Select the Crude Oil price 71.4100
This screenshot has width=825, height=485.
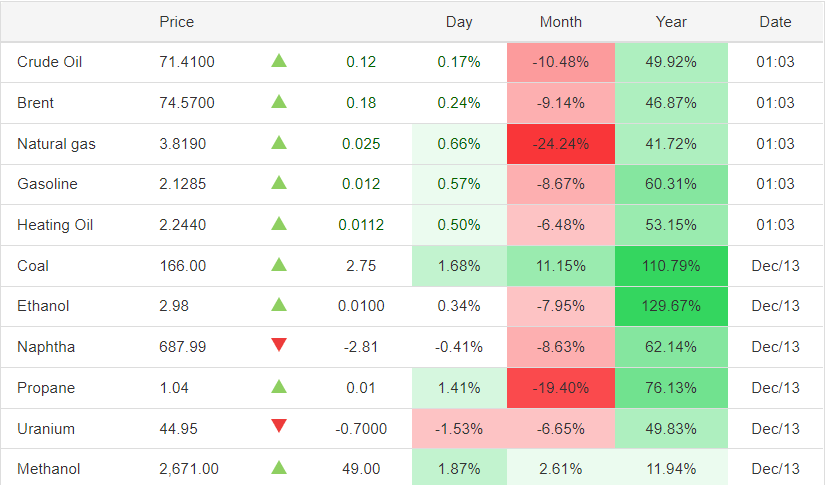[x=187, y=62]
